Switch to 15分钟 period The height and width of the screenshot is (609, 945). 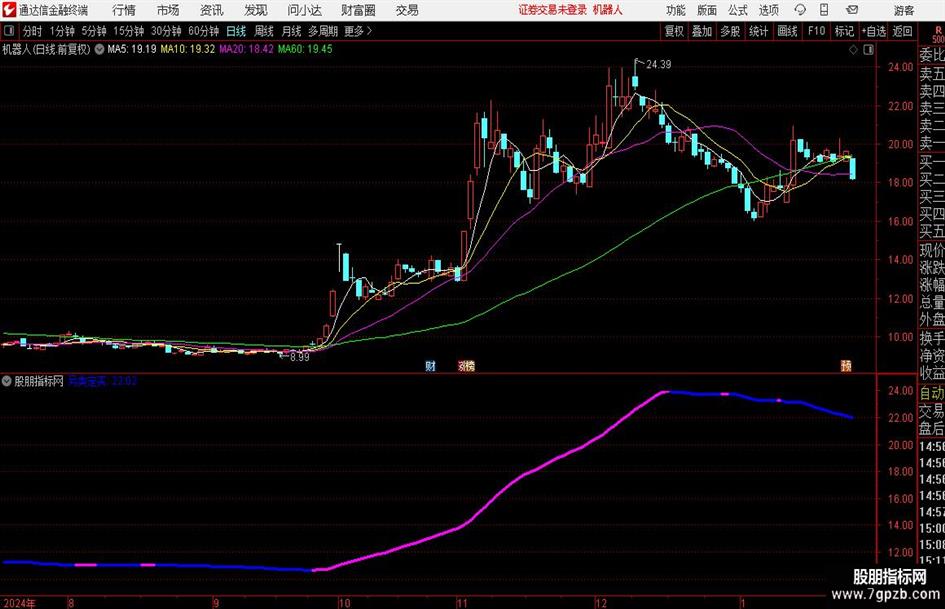coord(128,31)
